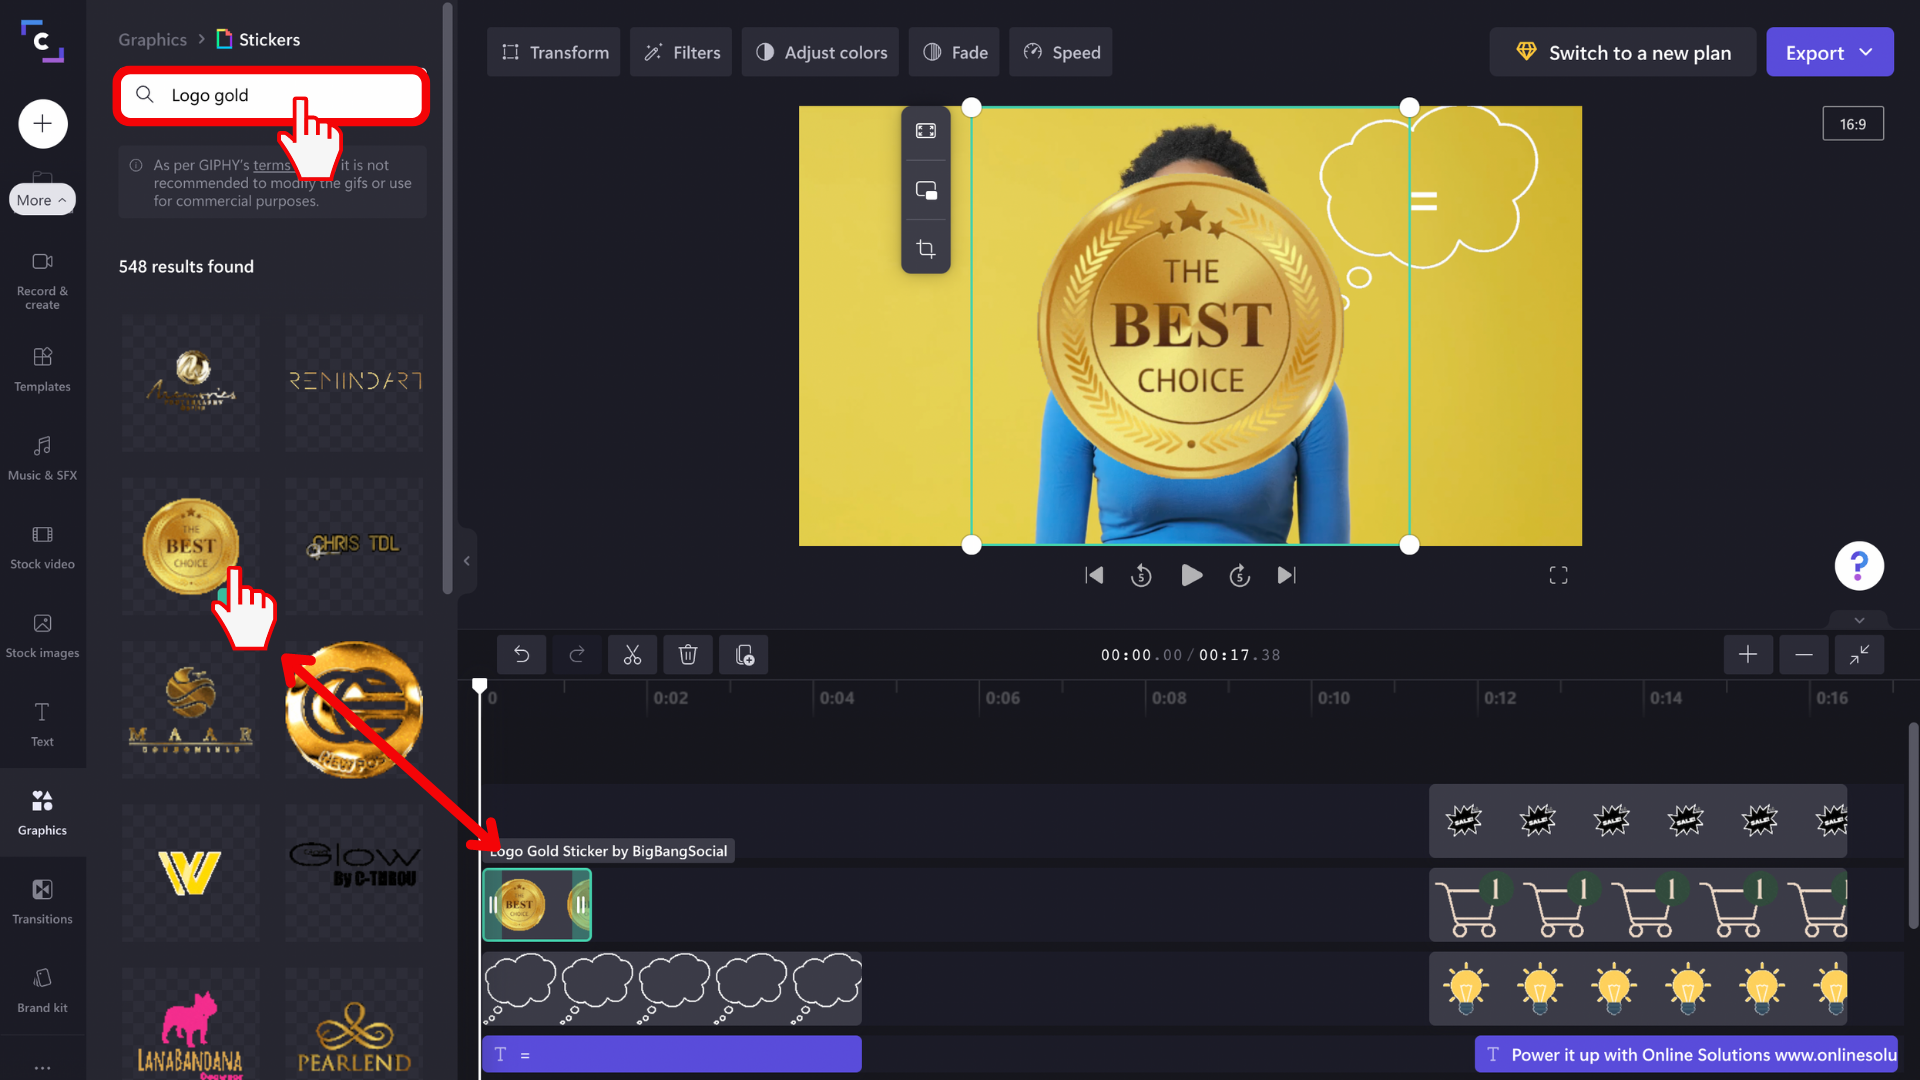
Task: Switch to the Filters tool
Action: coord(681,52)
